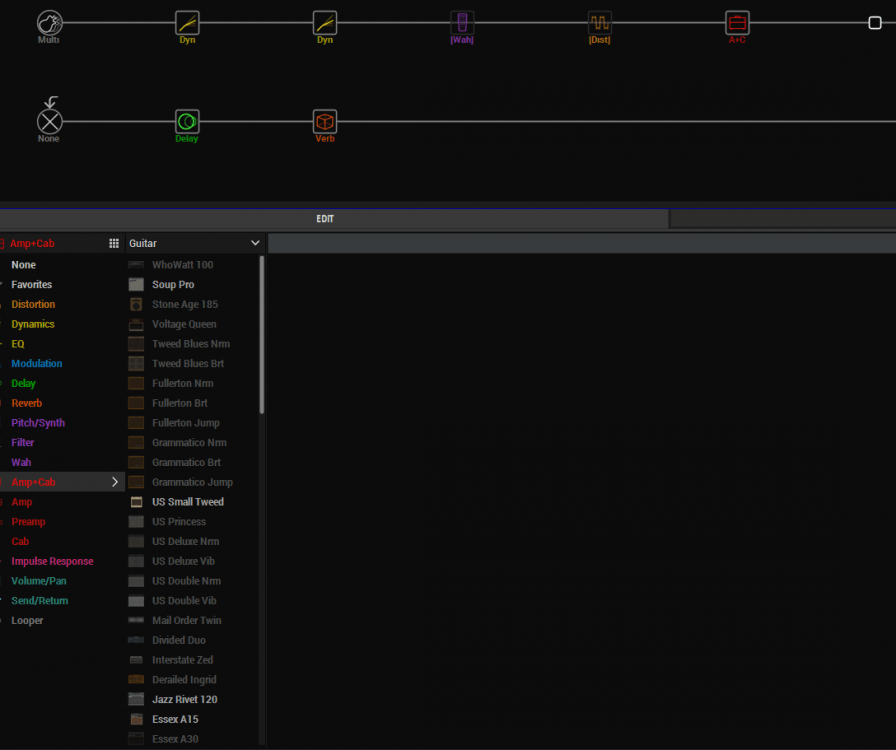Image resolution: width=896 pixels, height=750 pixels.
Task: Open the Cab category
Action: click(20, 541)
